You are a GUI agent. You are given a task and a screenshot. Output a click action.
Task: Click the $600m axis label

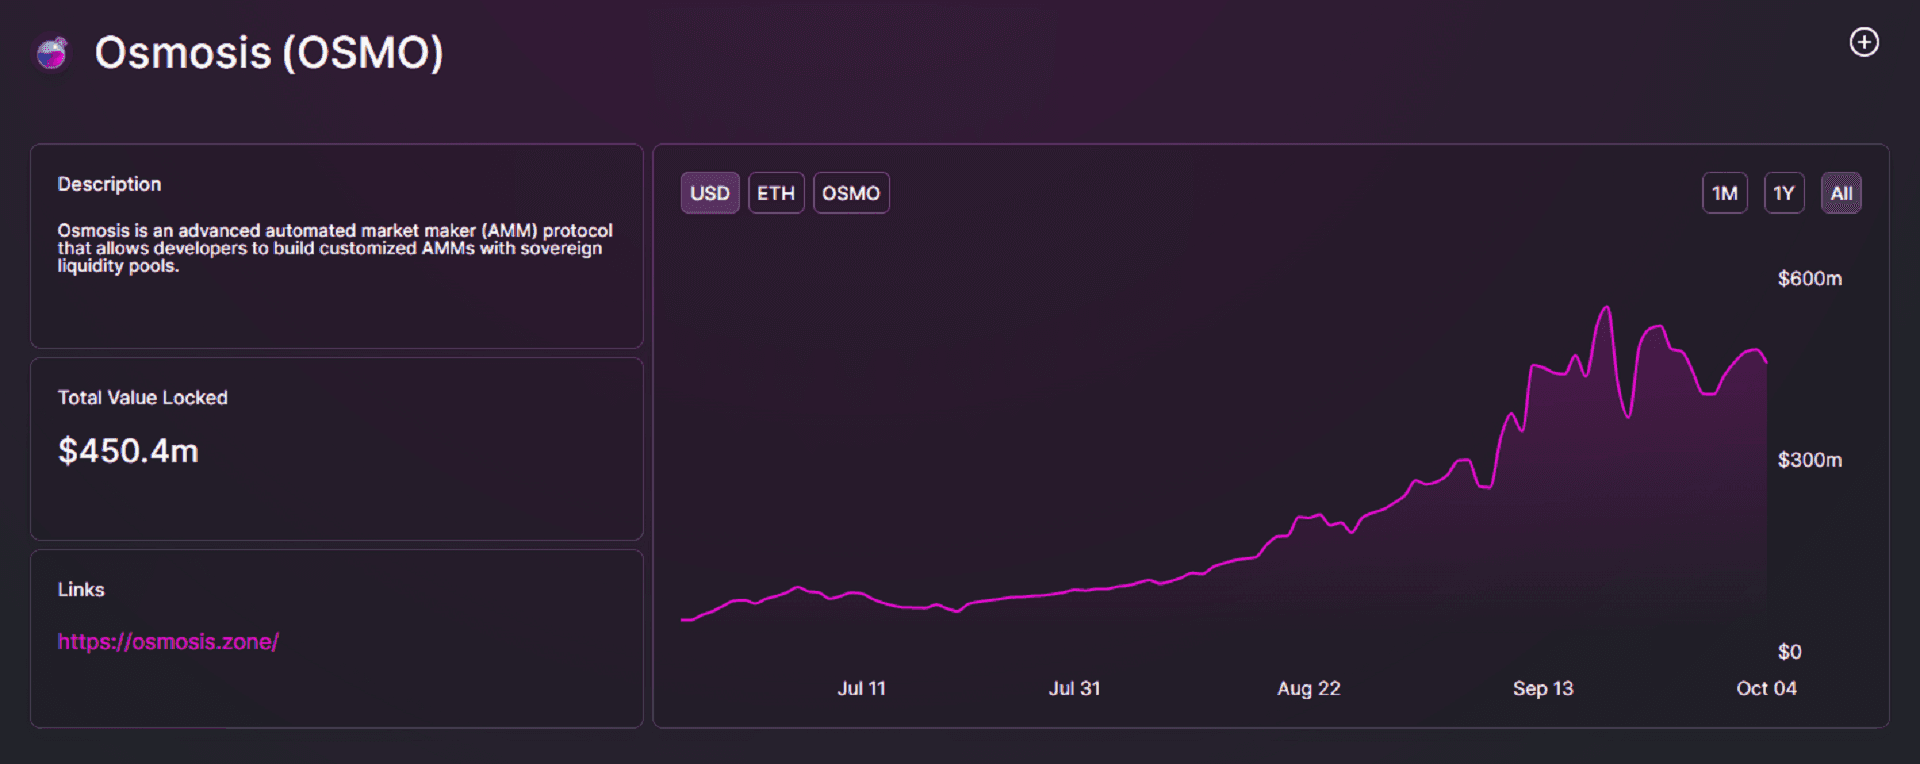click(x=1810, y=278)
